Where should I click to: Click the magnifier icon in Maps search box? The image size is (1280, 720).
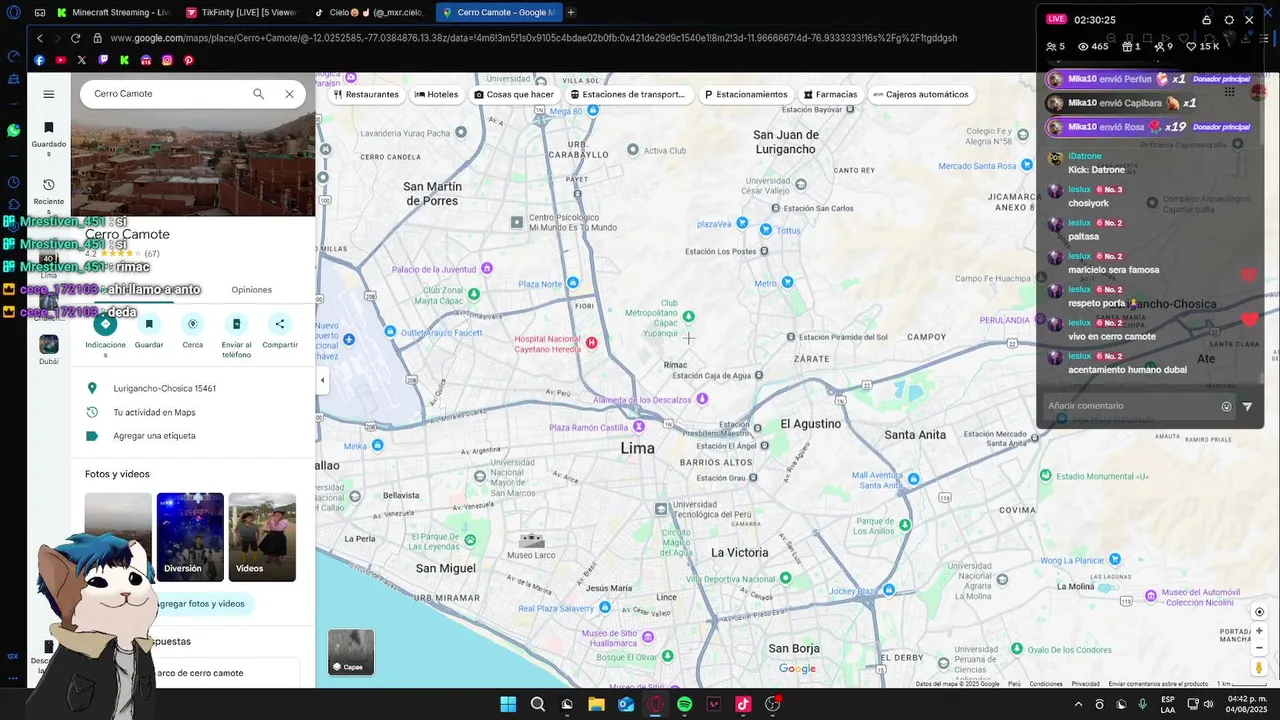pos(258,94)
